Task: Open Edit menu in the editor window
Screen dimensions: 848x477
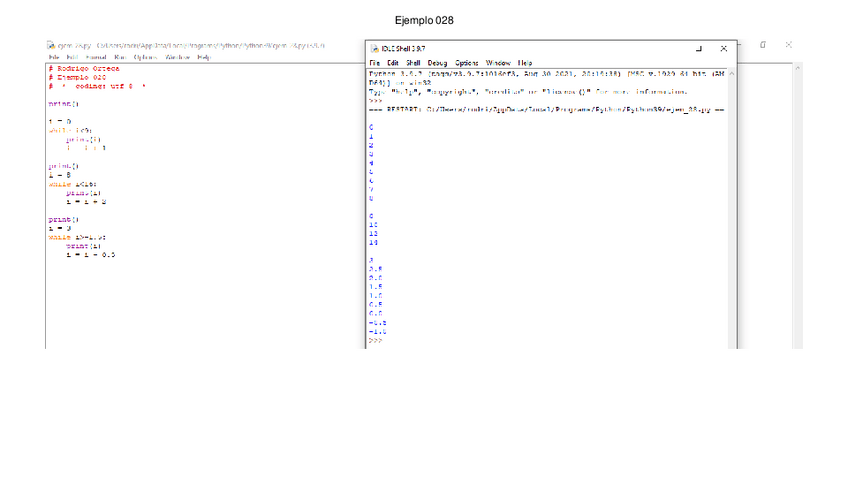Action: point(72,57)
